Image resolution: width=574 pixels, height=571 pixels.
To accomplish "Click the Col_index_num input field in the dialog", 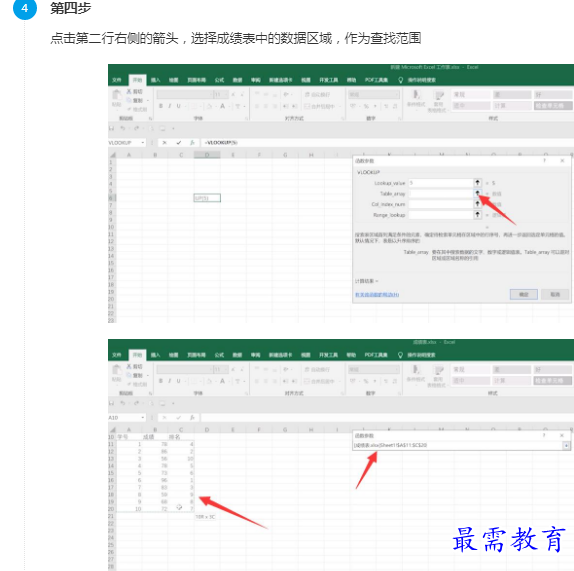I will tap(441, 204).
